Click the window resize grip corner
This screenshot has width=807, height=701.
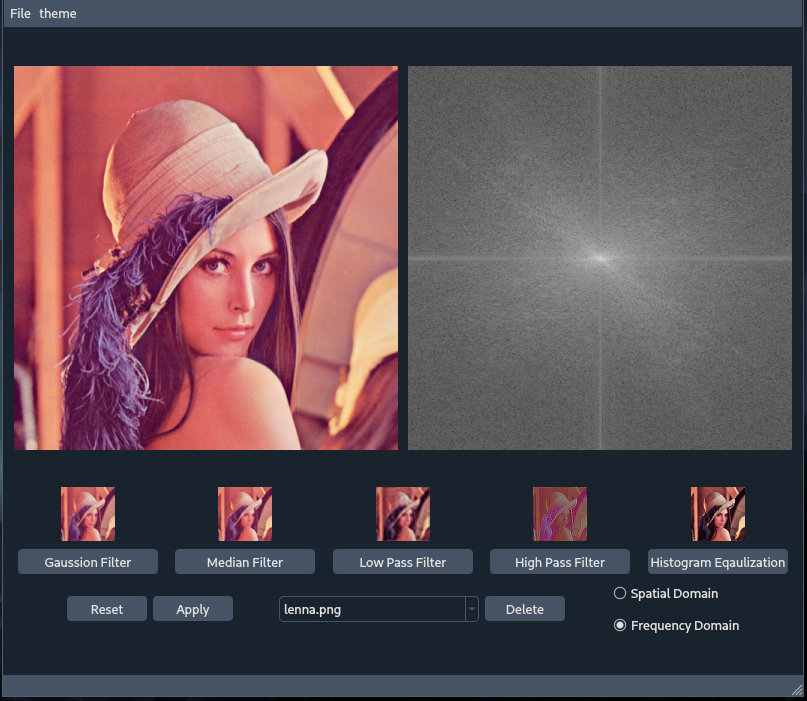tap(797, 690)
